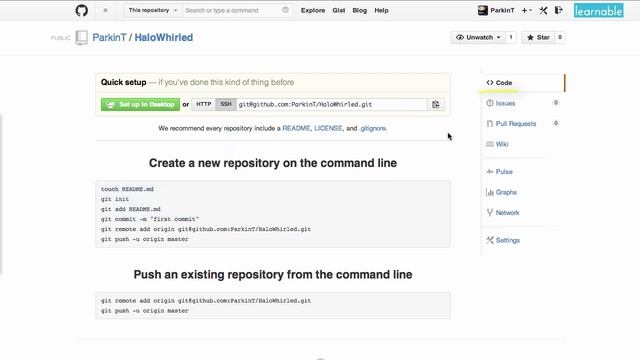640x360 pixels.
Task: Focus the Search or type a command field
Action: coord(232,10)
